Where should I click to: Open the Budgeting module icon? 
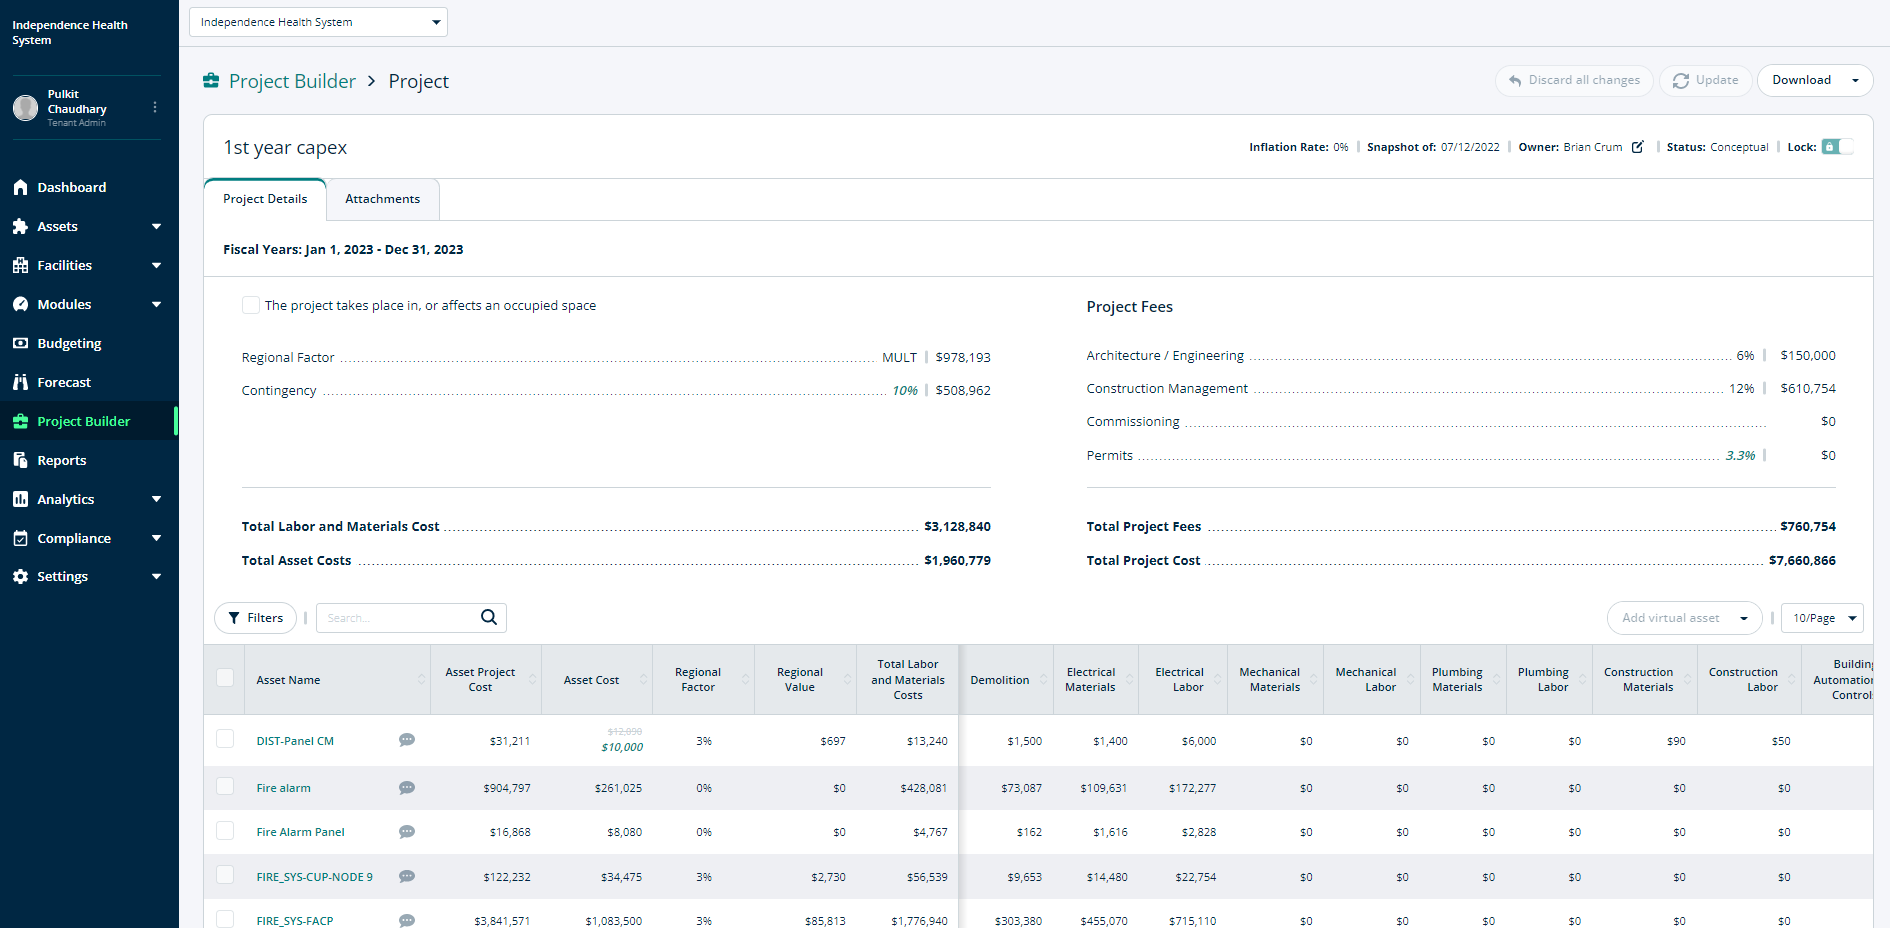(x=20, y=342)
